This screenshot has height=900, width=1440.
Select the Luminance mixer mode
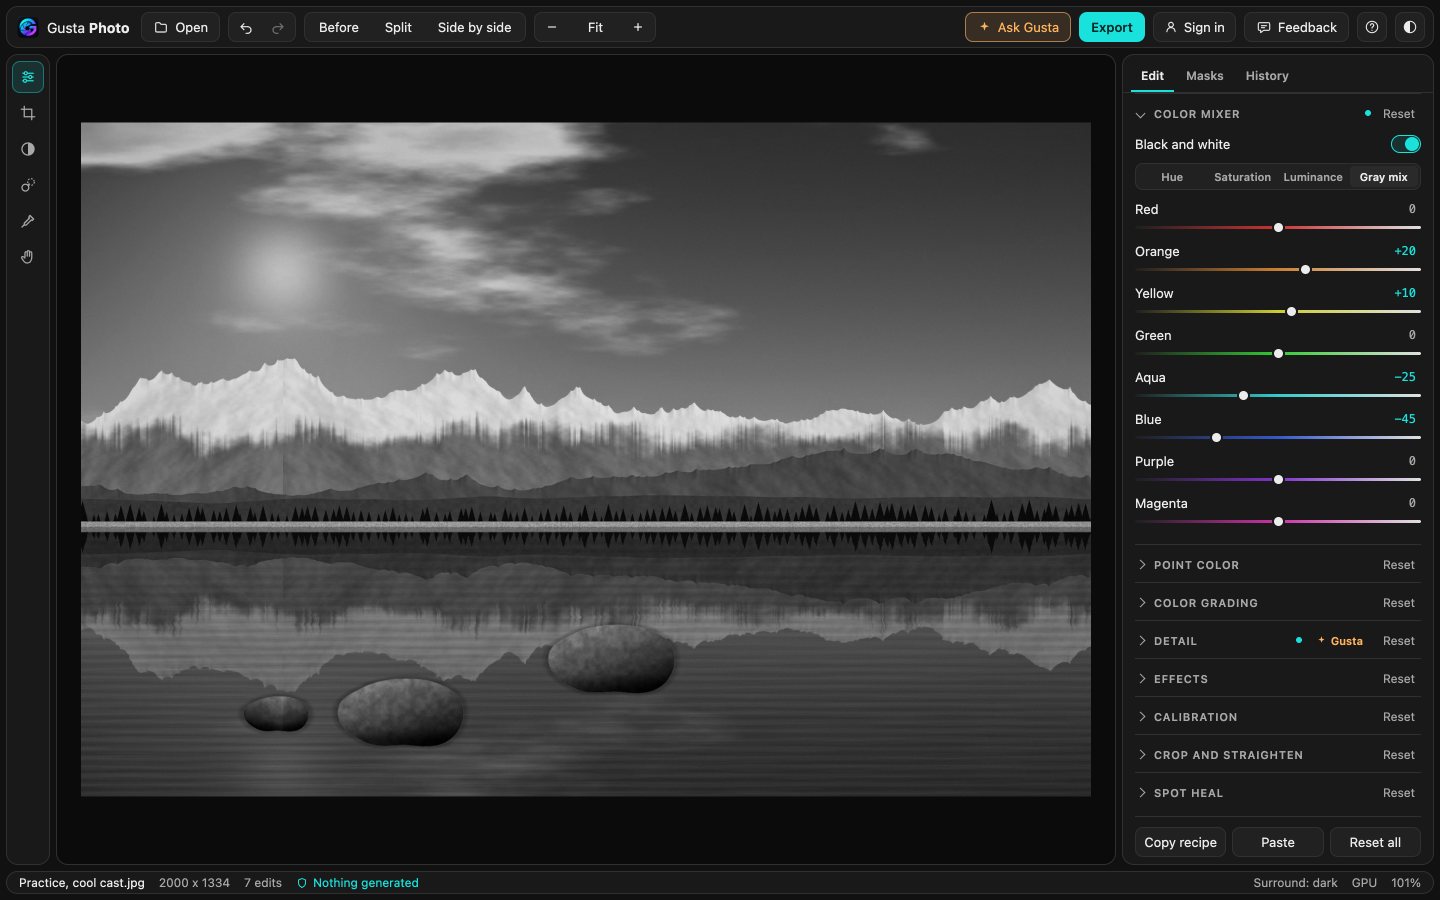point(1312,177)
